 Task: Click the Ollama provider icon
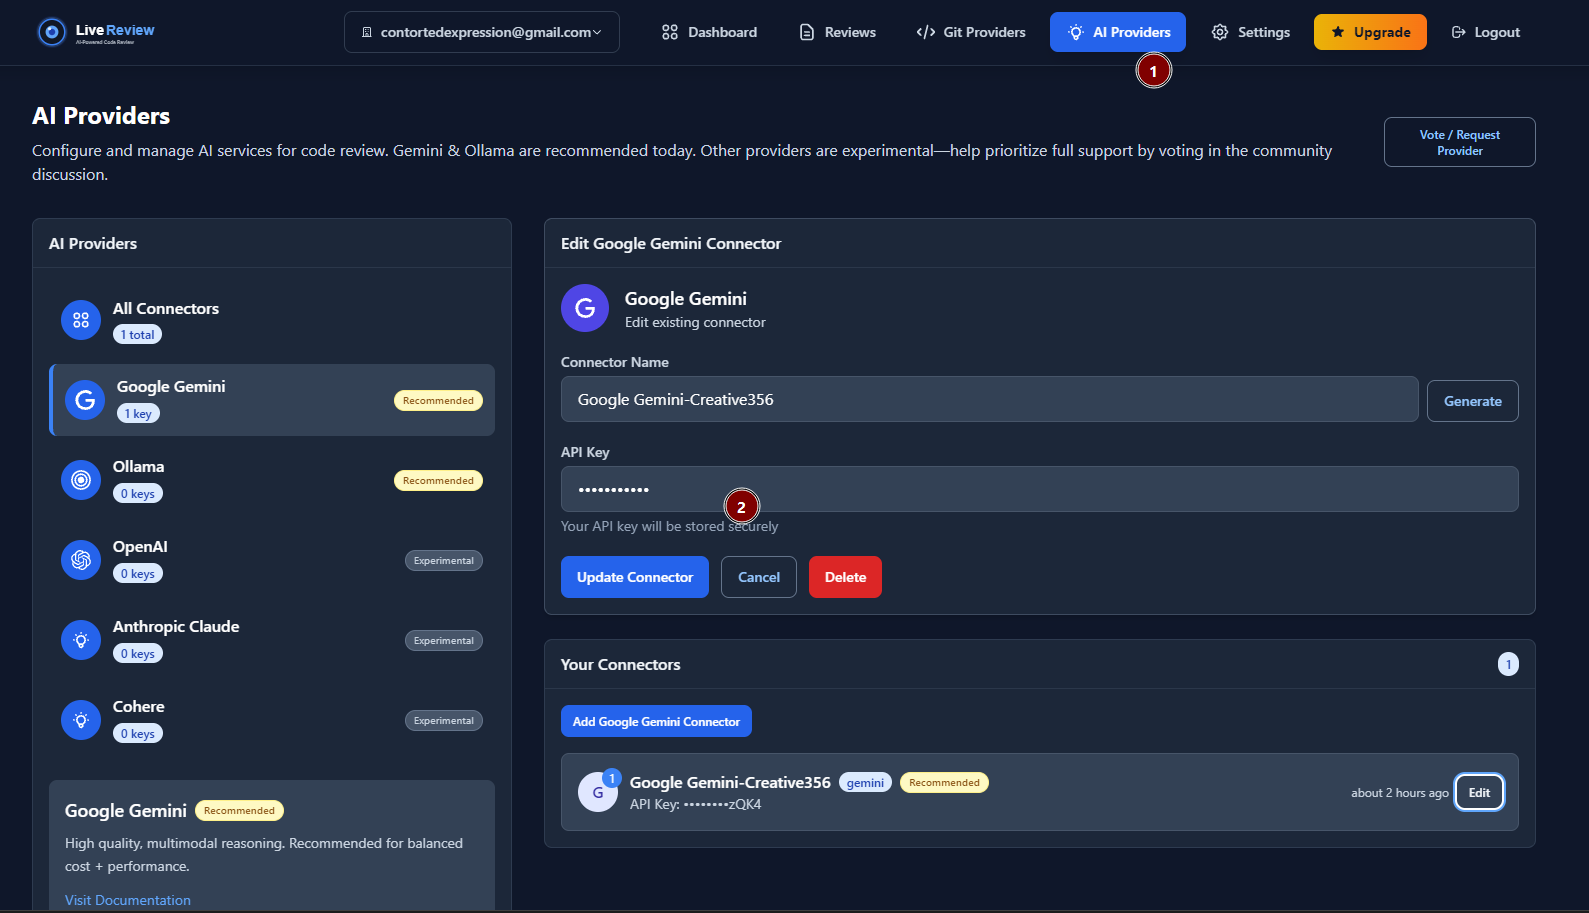pyautogui.click(x=81, y=480)
